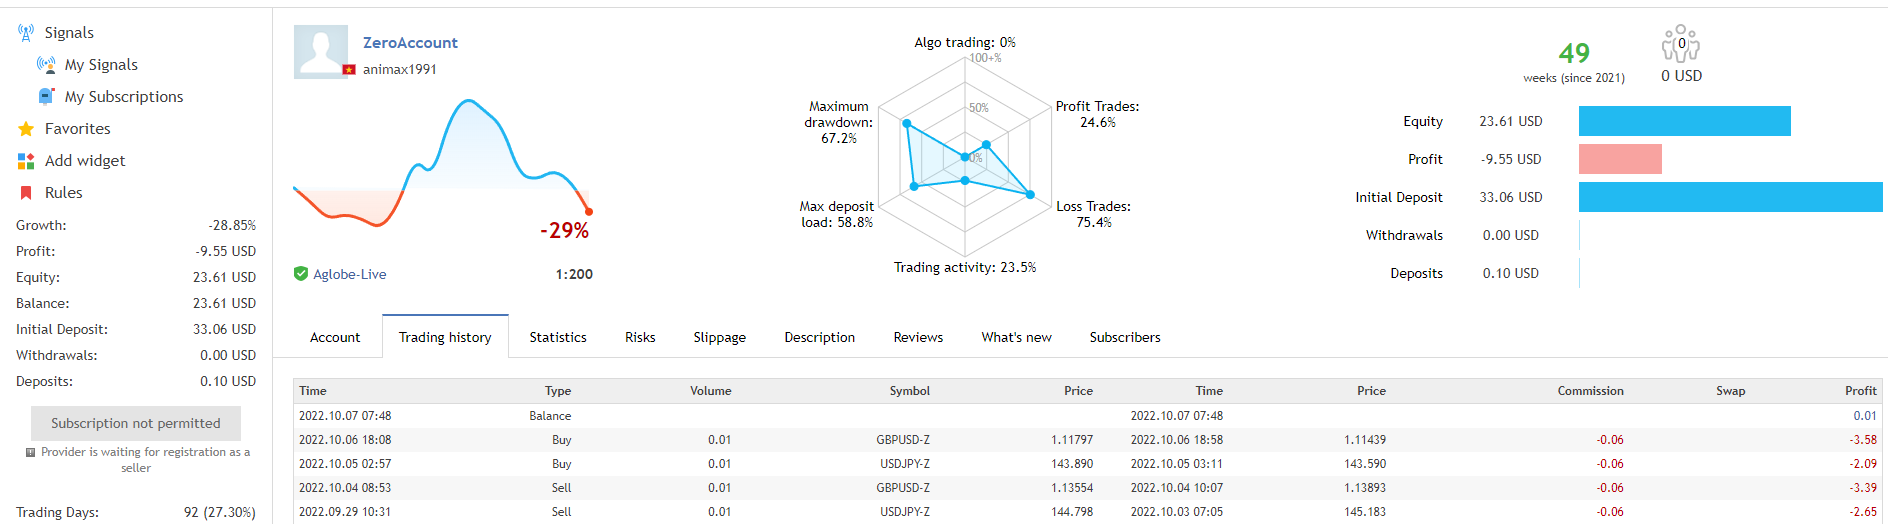The width and height of the screenshot is (1888, 524).
Task: Click the Signals antenna icon
Action: click(x=26, y=33)
